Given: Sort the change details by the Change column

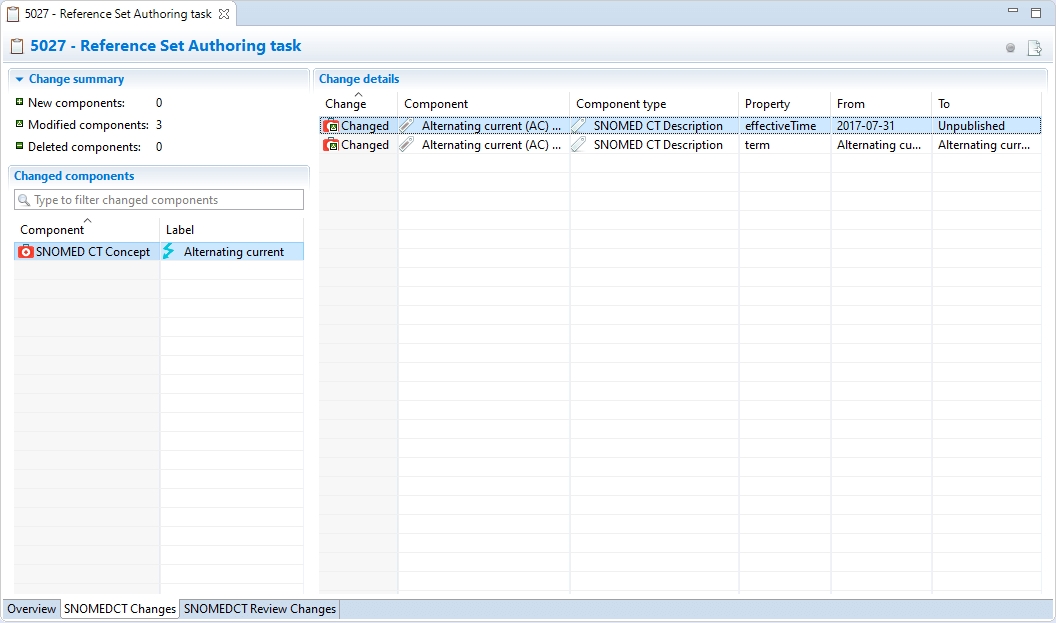Looking at the screenshot, I should pos(346,104).
